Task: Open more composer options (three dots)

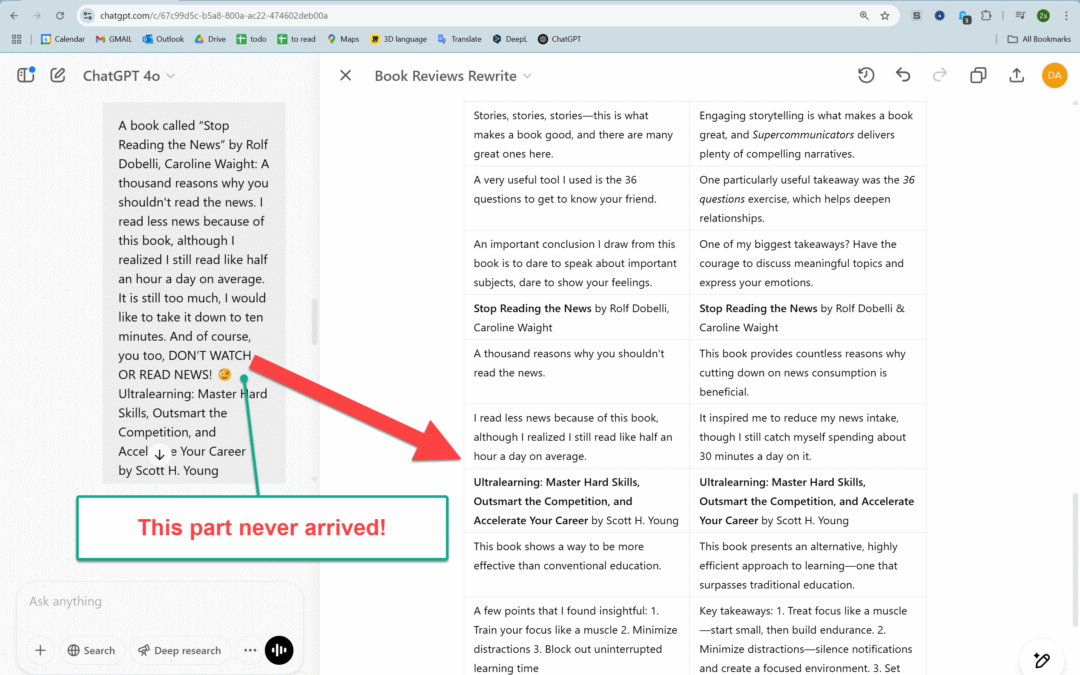Action: (250, 650)
